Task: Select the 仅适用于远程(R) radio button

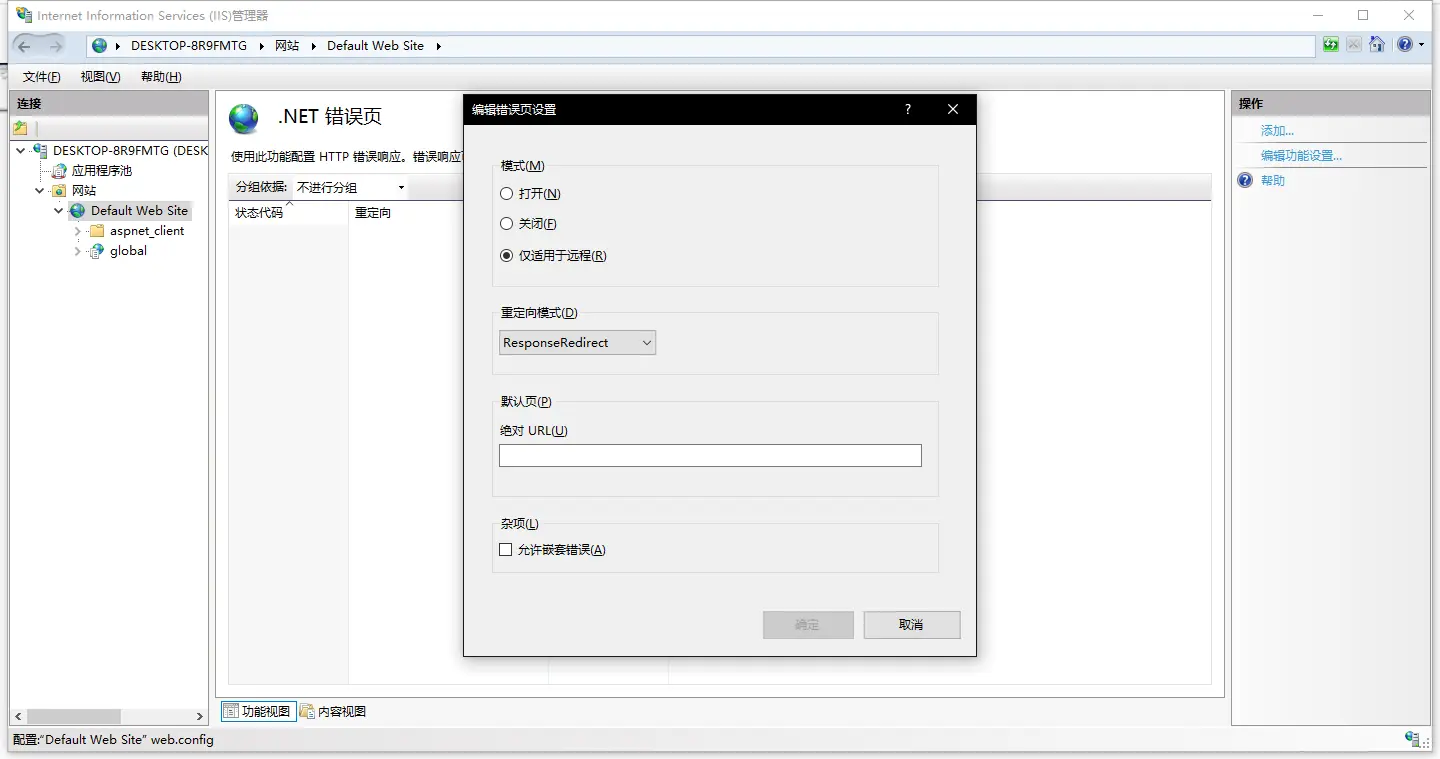Action: (506, 256)
